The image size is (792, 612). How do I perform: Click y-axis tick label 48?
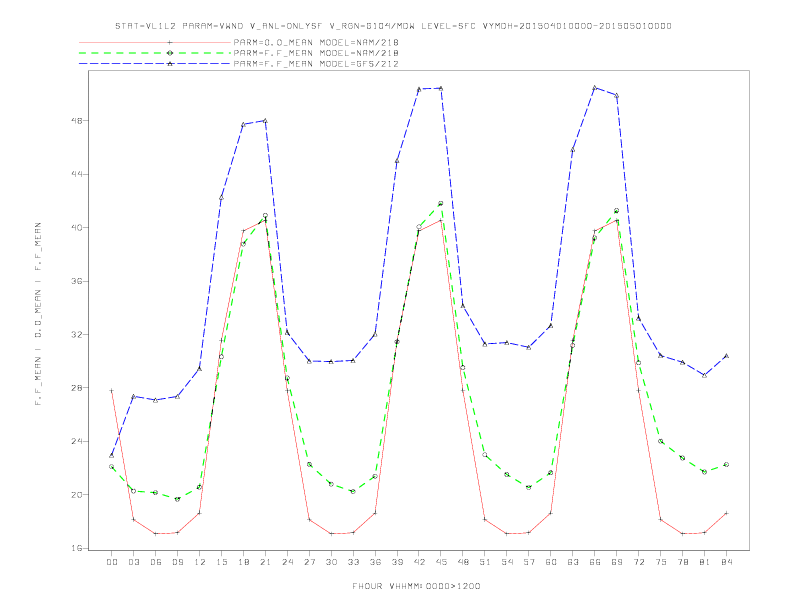pos(79,121)
